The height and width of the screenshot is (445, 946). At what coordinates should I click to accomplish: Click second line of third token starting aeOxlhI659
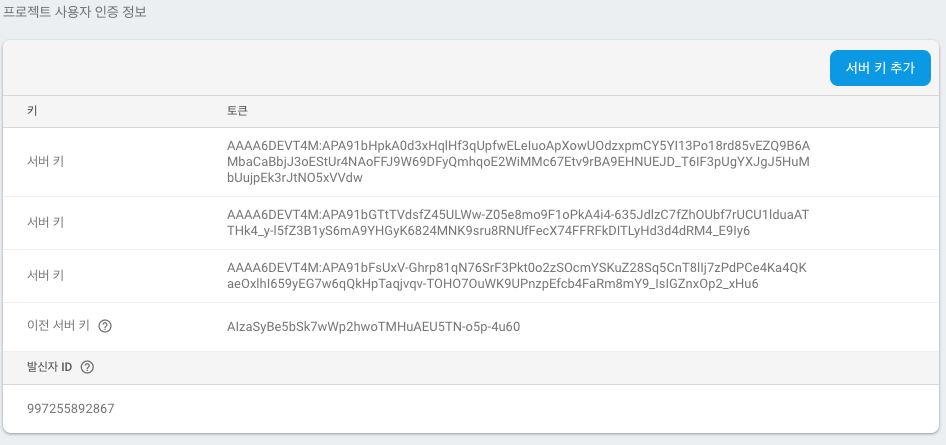[493, 284]
